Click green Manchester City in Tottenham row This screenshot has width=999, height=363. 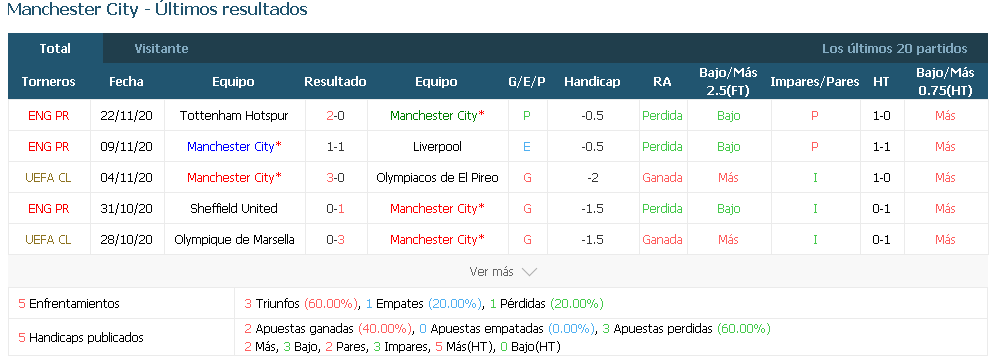point(437,116)
